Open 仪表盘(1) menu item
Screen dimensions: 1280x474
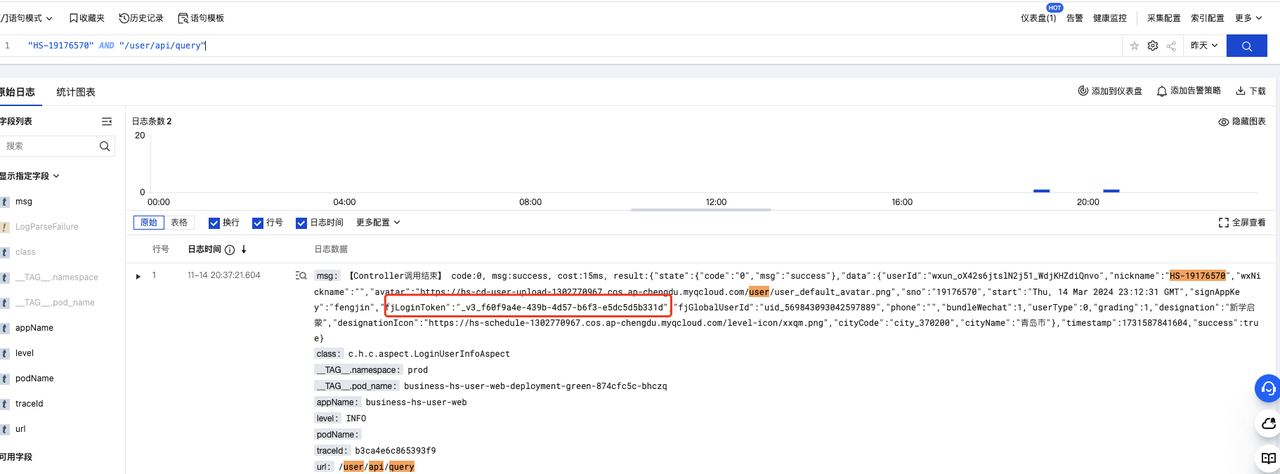tap(1038, 18)
